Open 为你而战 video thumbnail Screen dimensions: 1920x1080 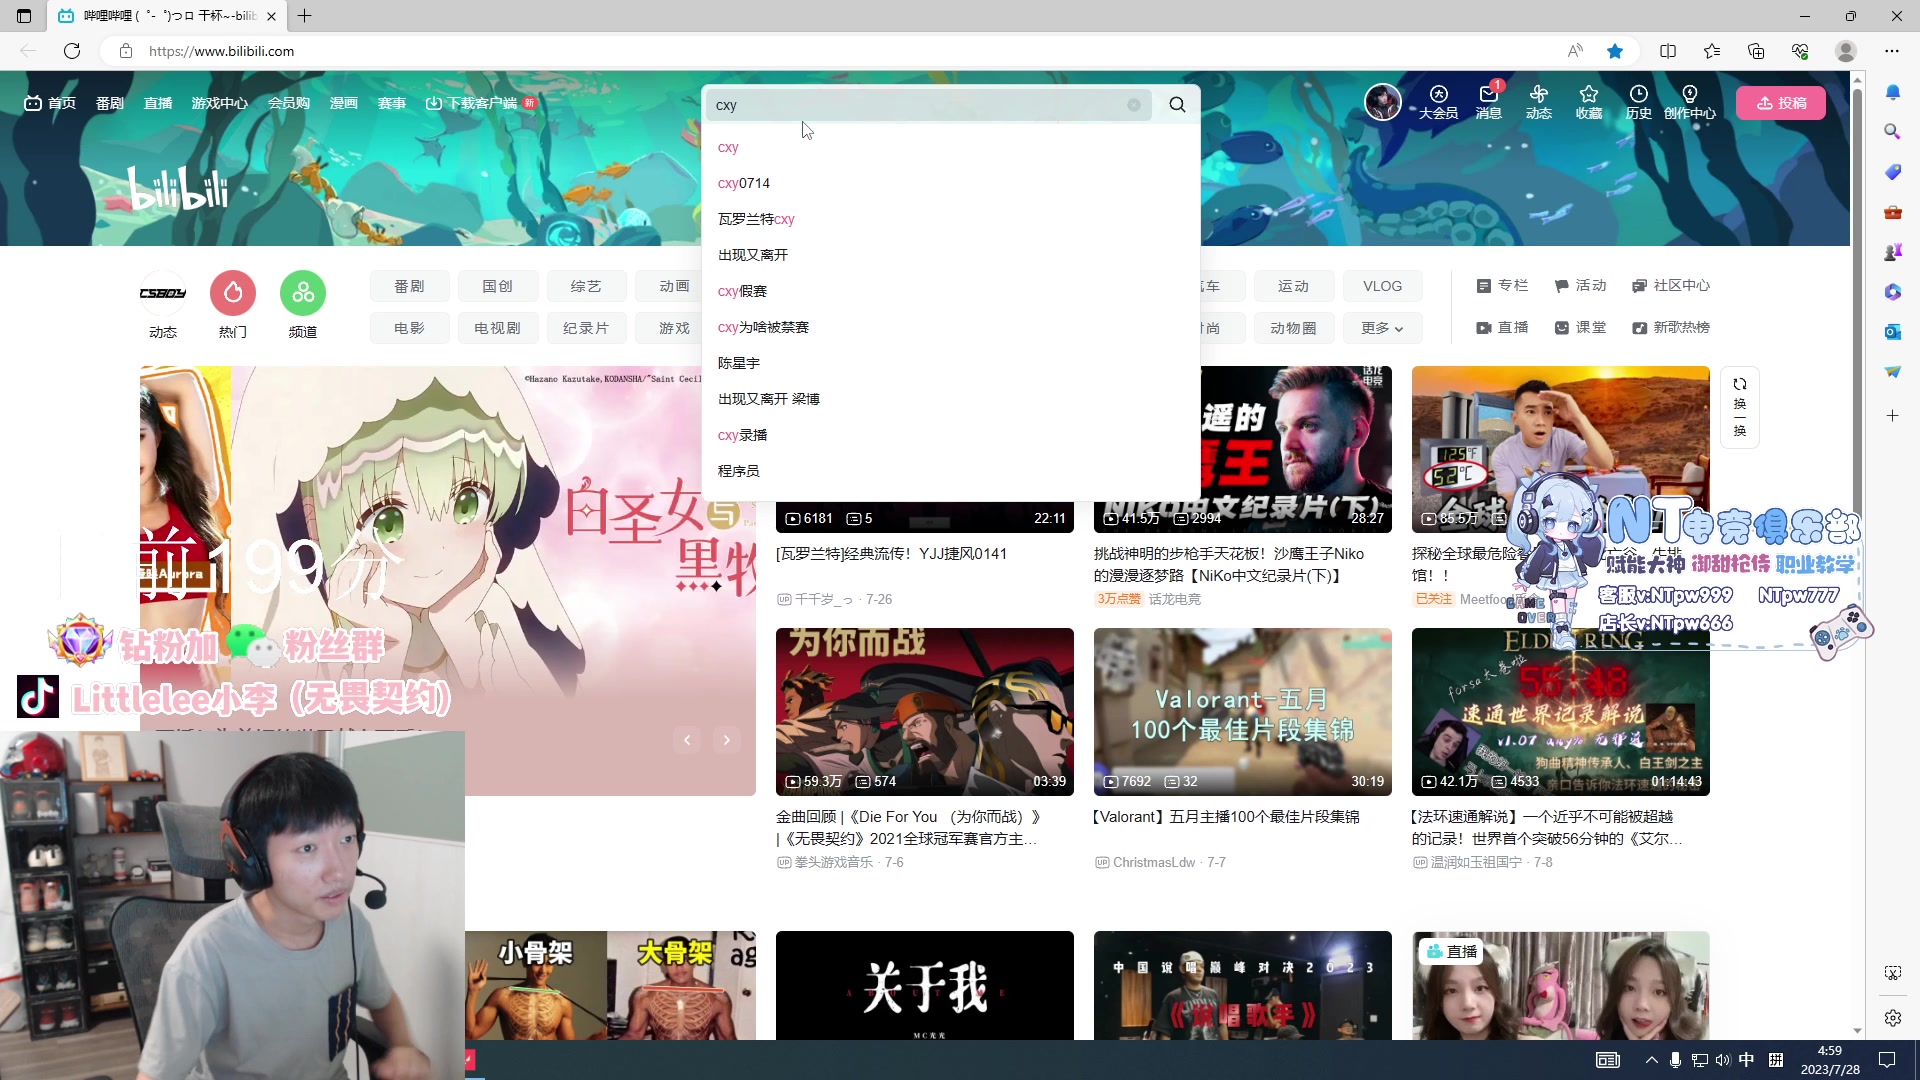pyautogui.click(x=925, y=712)
